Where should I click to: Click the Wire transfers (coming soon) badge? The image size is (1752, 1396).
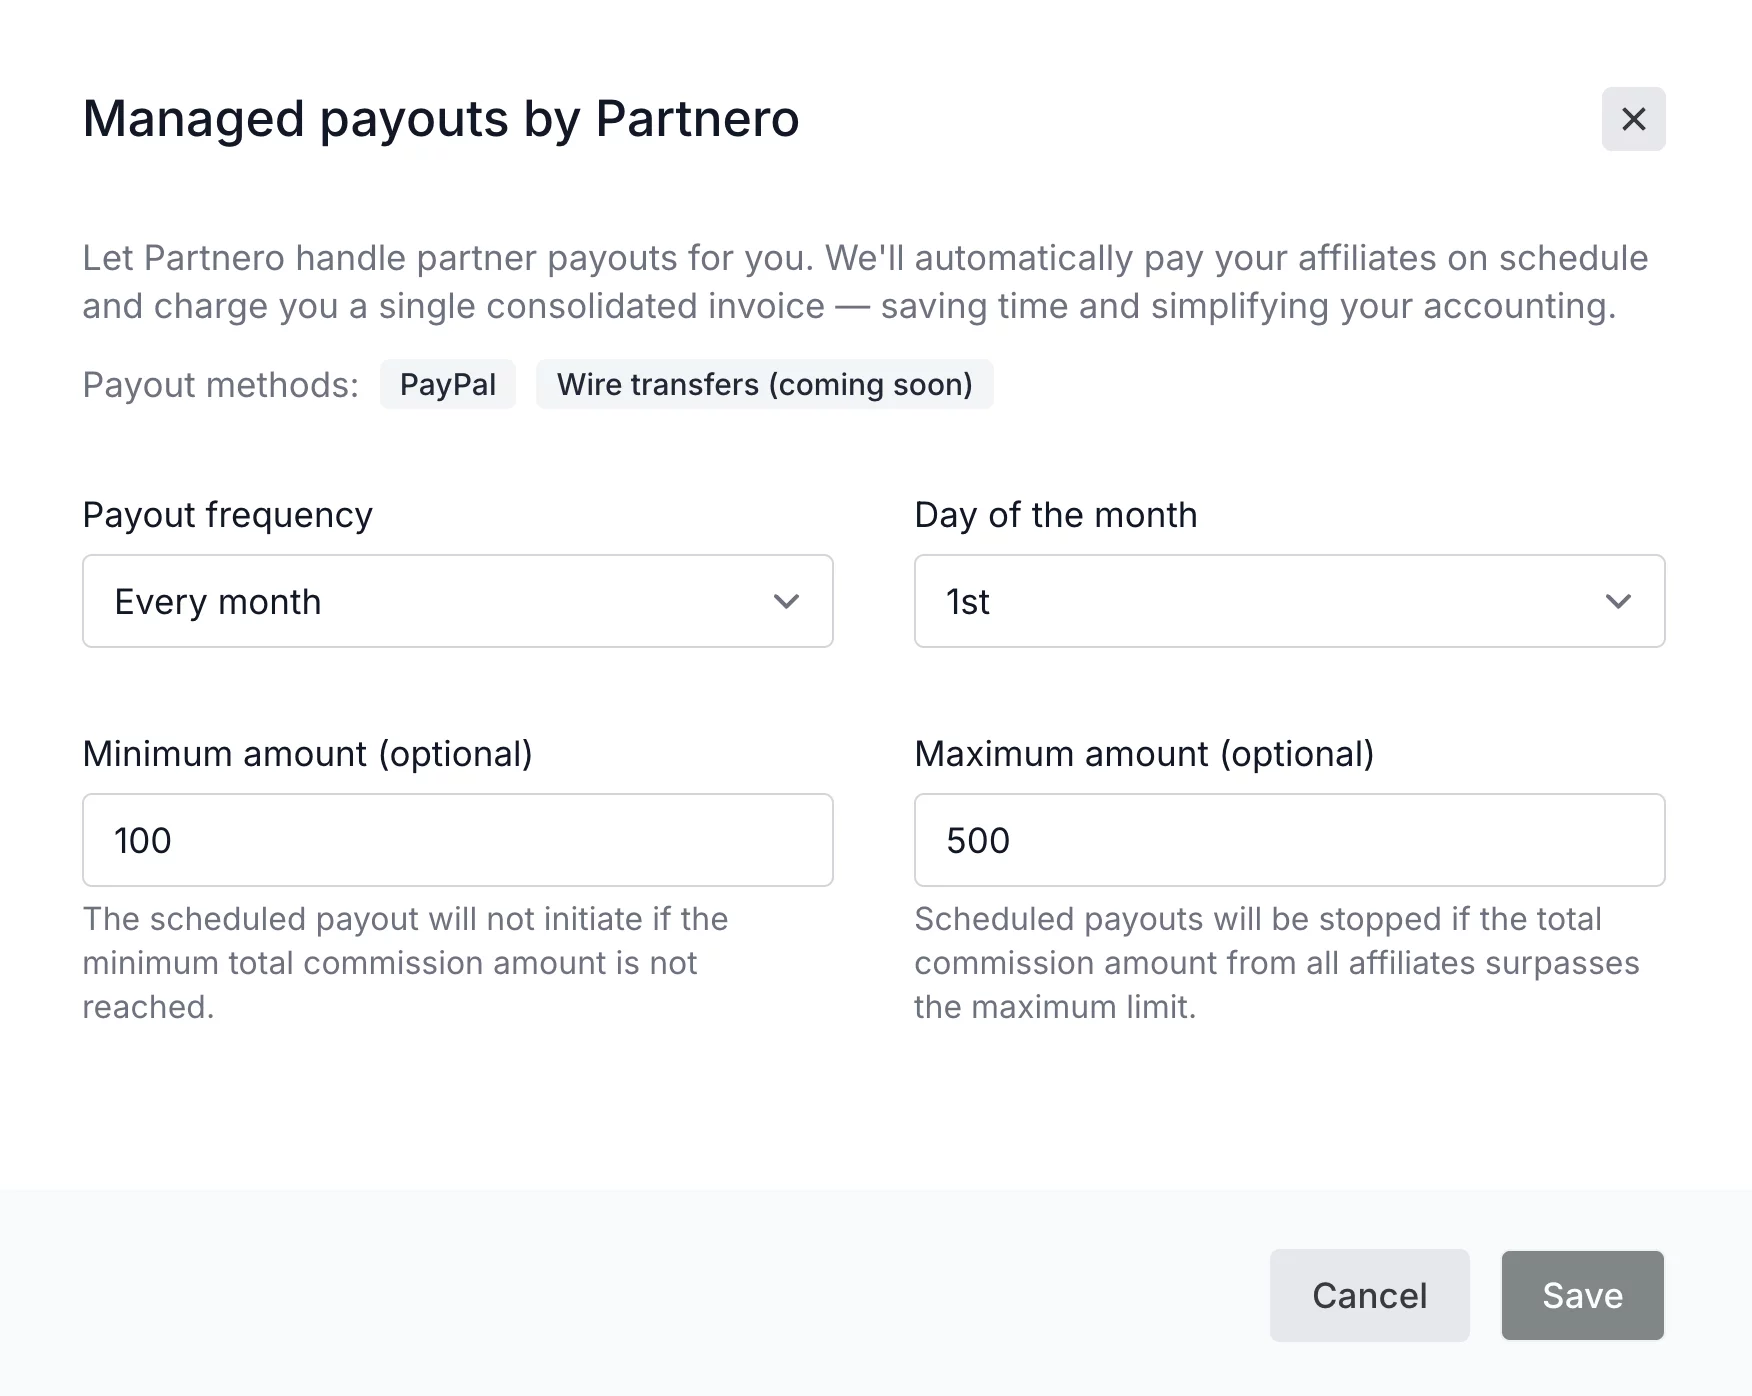764,385
